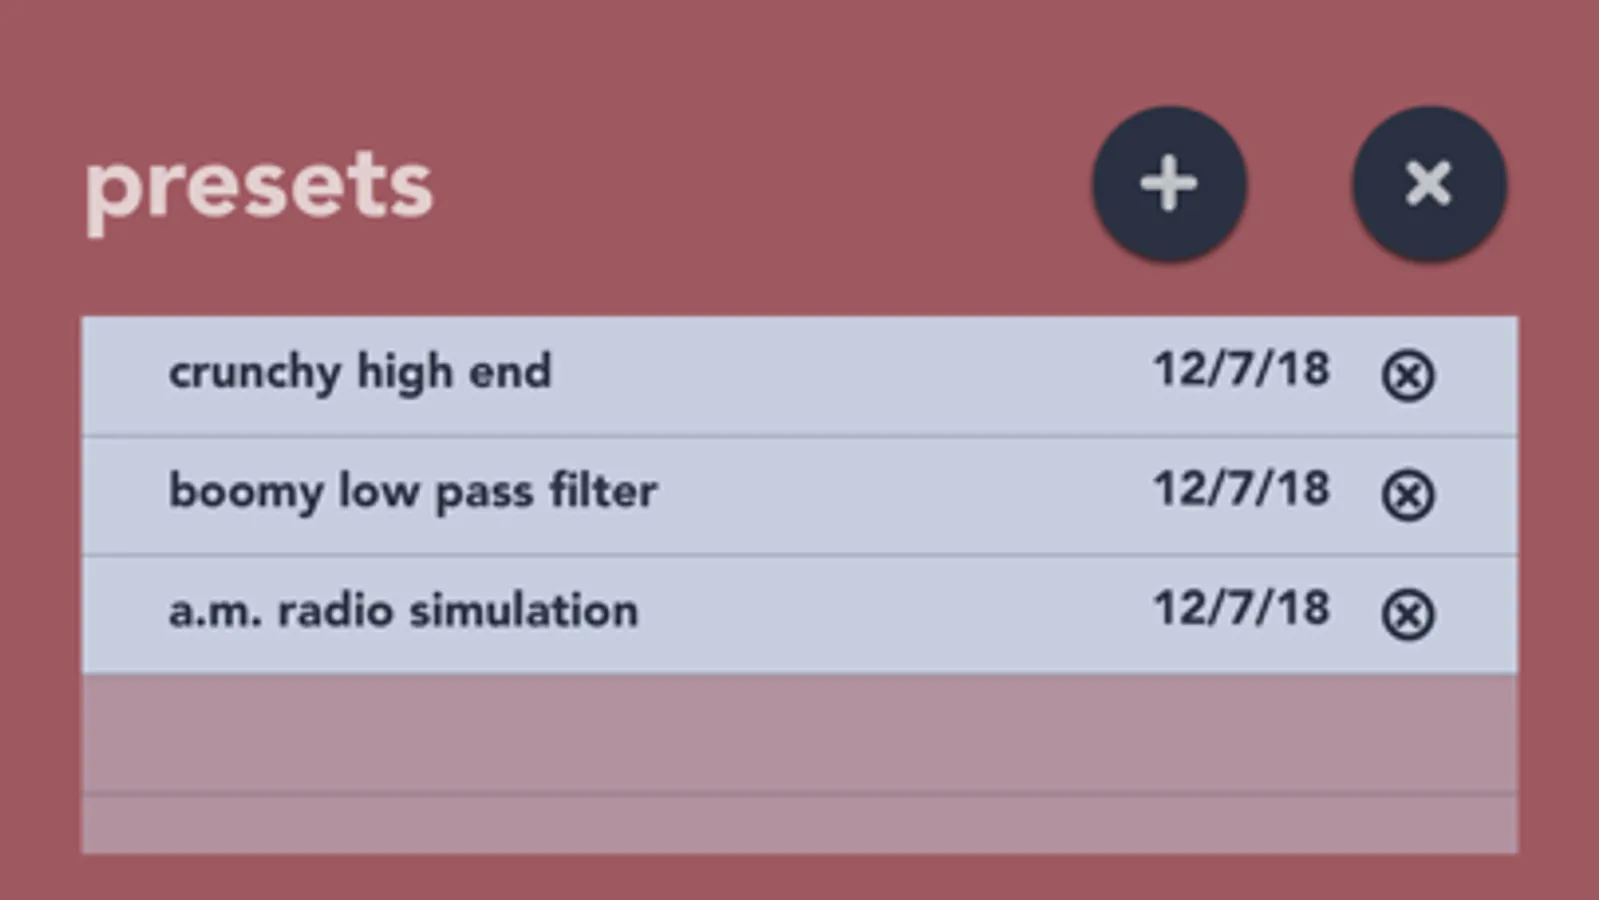Click the presets panel title

pyautogui.click(x=258, y=187)
